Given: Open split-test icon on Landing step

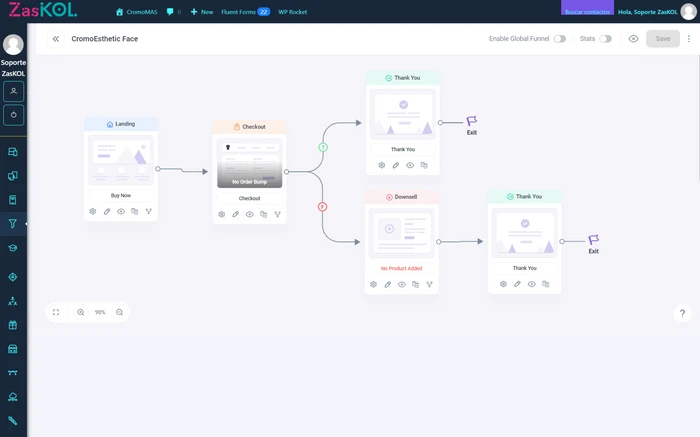Looking at the screenshot, I should [149, 212].
